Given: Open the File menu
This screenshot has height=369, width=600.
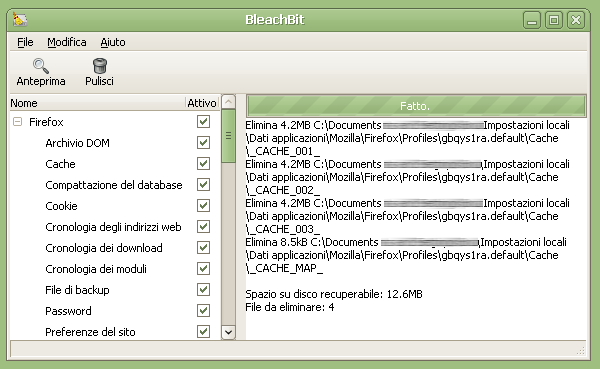Looking at the screenshot, I should coord(25,42).
